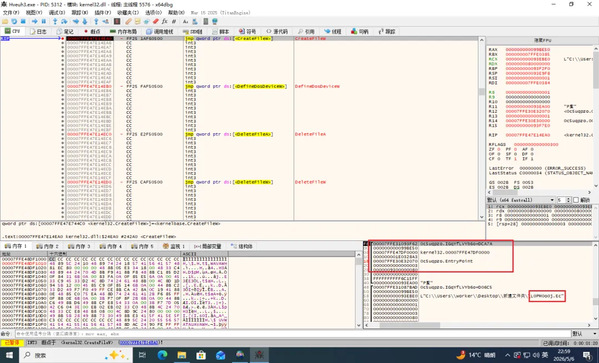The image size is (599, 363).
Task: Open Microsoft Edge from the taskbar
Action: (162, 355)
